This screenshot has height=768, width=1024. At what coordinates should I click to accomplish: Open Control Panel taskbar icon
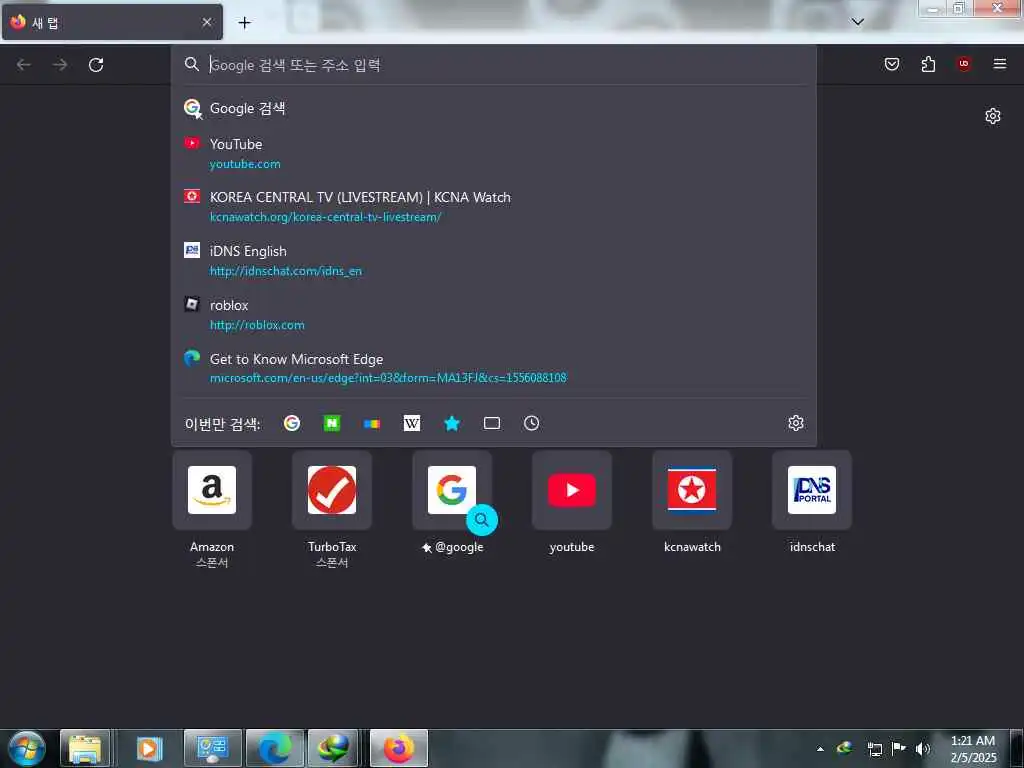point(212,748)
